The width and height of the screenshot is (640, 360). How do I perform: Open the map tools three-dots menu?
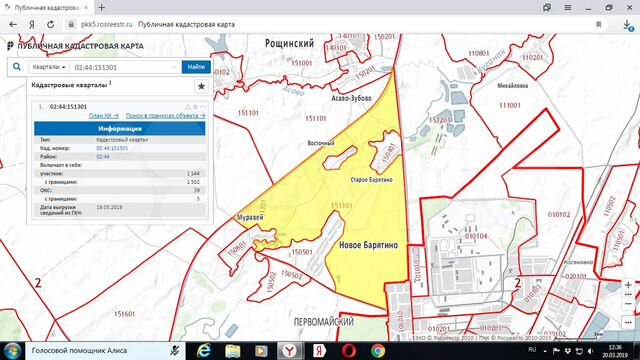click(x=628, y=322)
